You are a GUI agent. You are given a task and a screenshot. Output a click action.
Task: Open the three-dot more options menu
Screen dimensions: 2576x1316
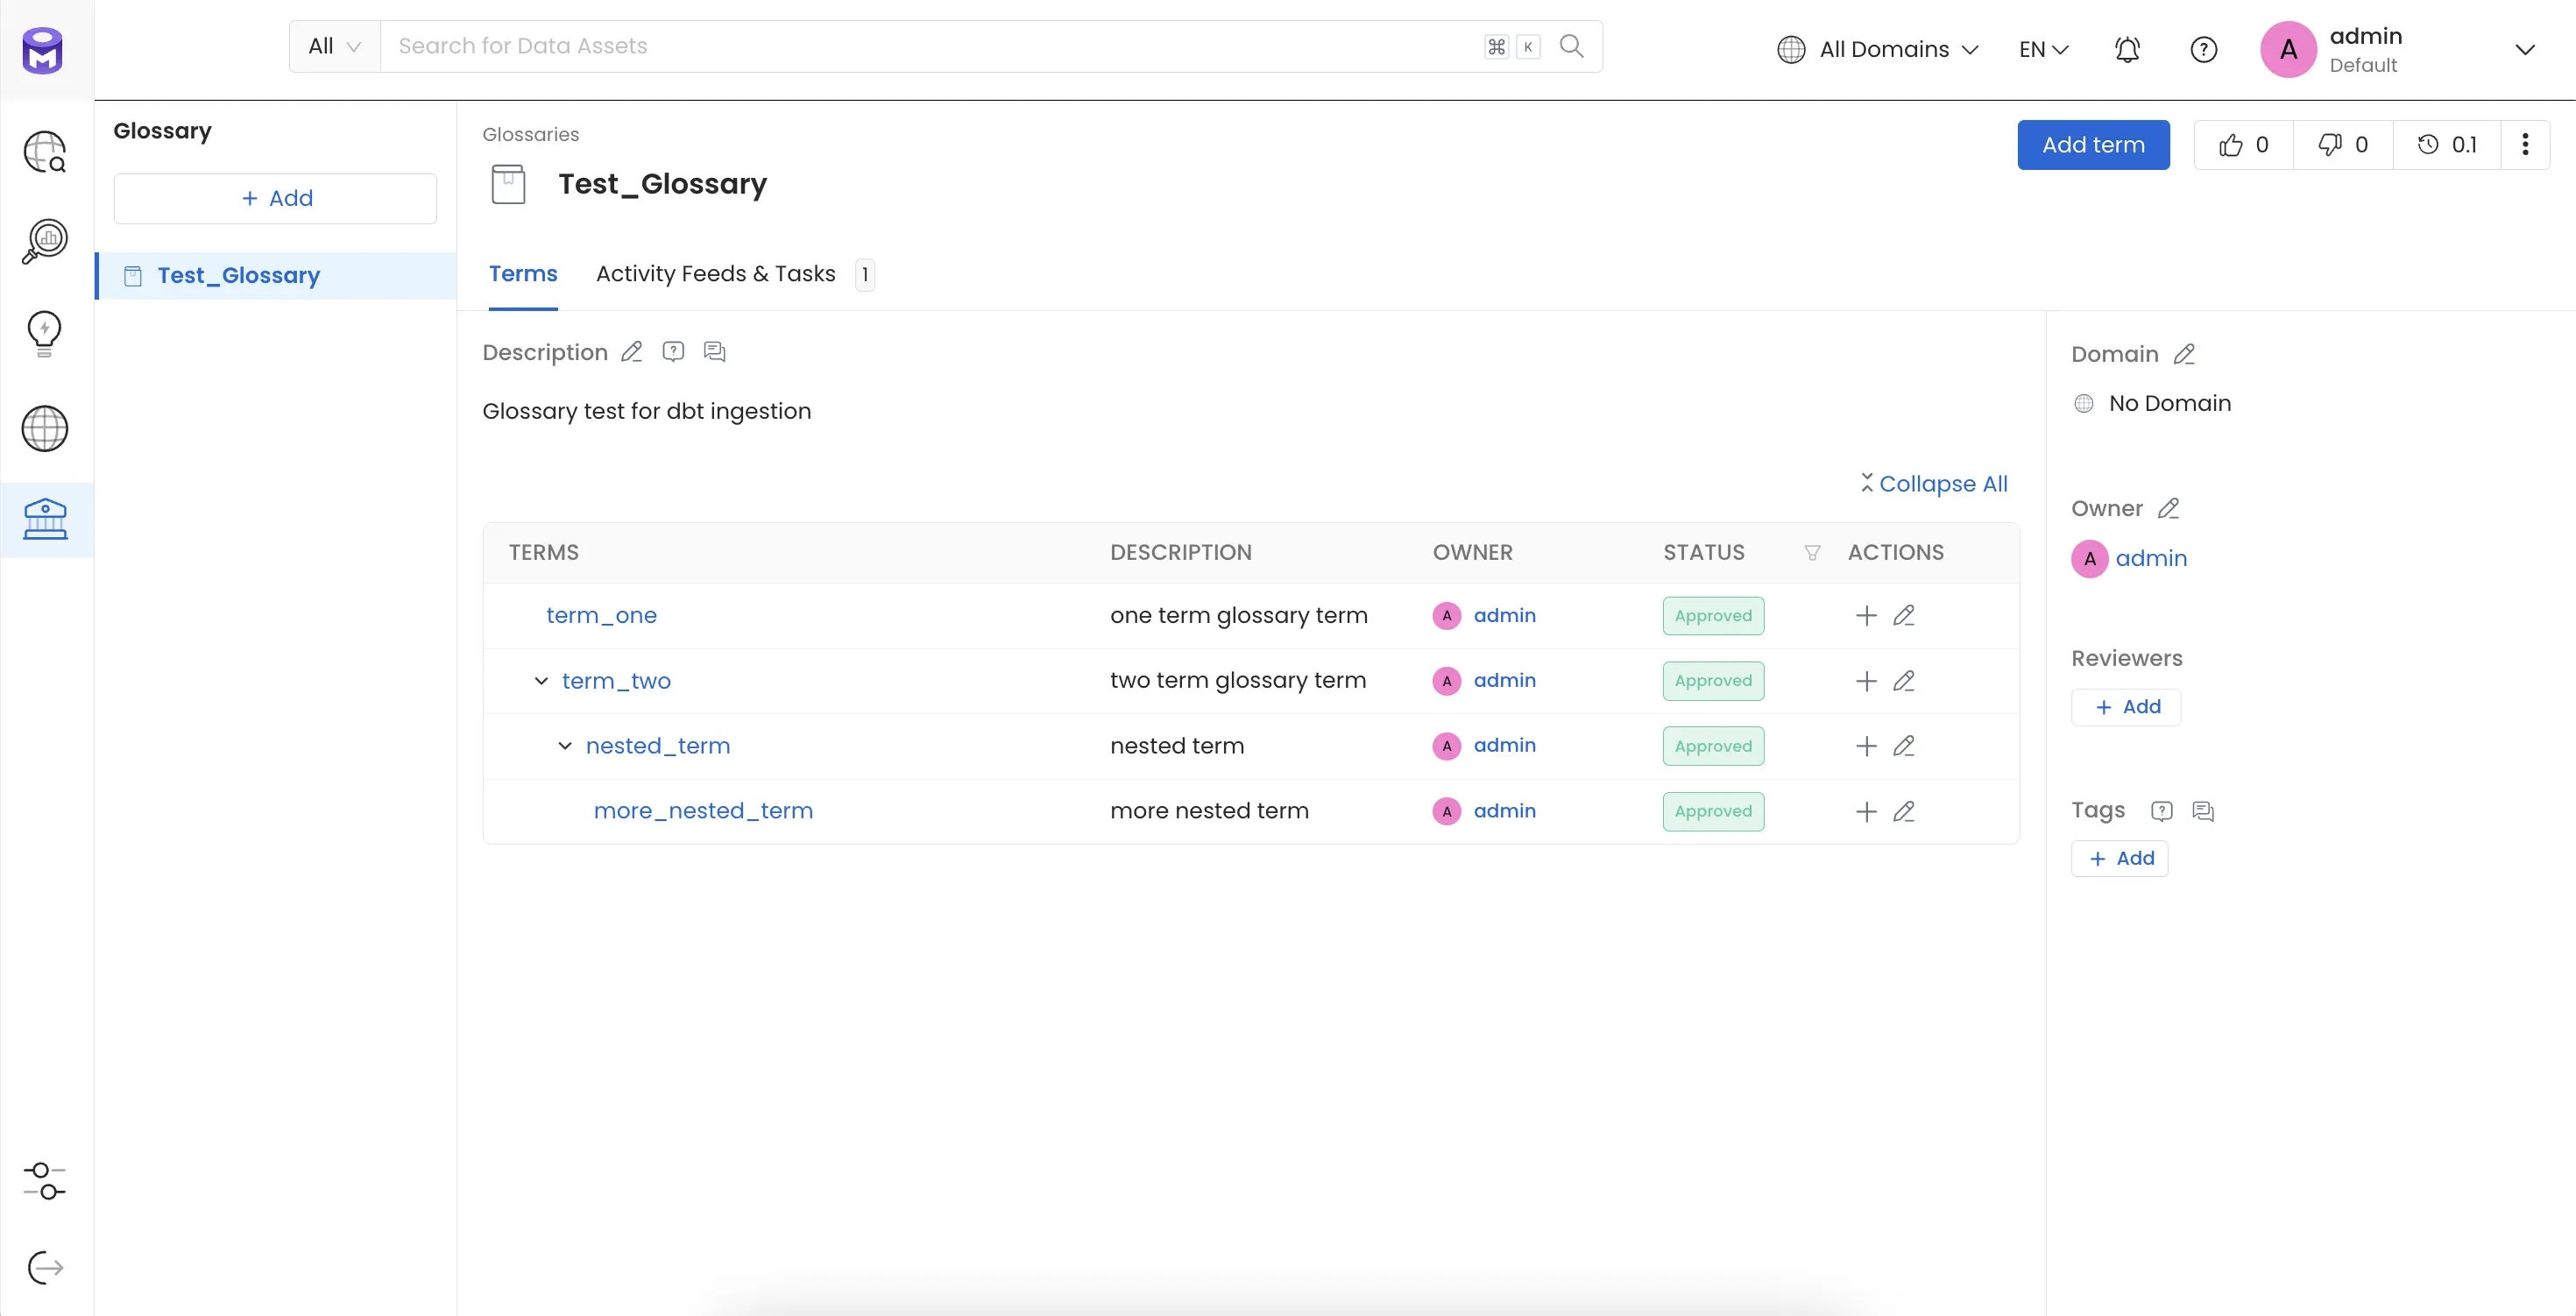click(2525, 145)
